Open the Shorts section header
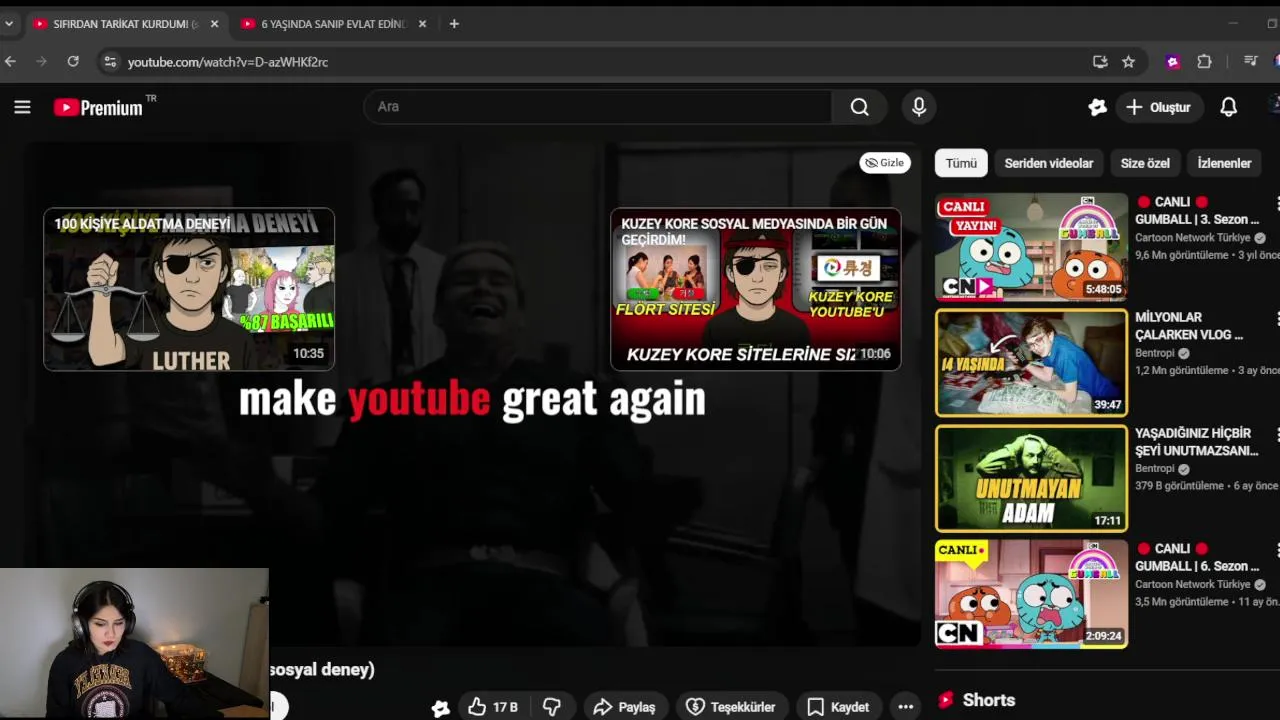The image size is (1280, 720). coord(976,700)
